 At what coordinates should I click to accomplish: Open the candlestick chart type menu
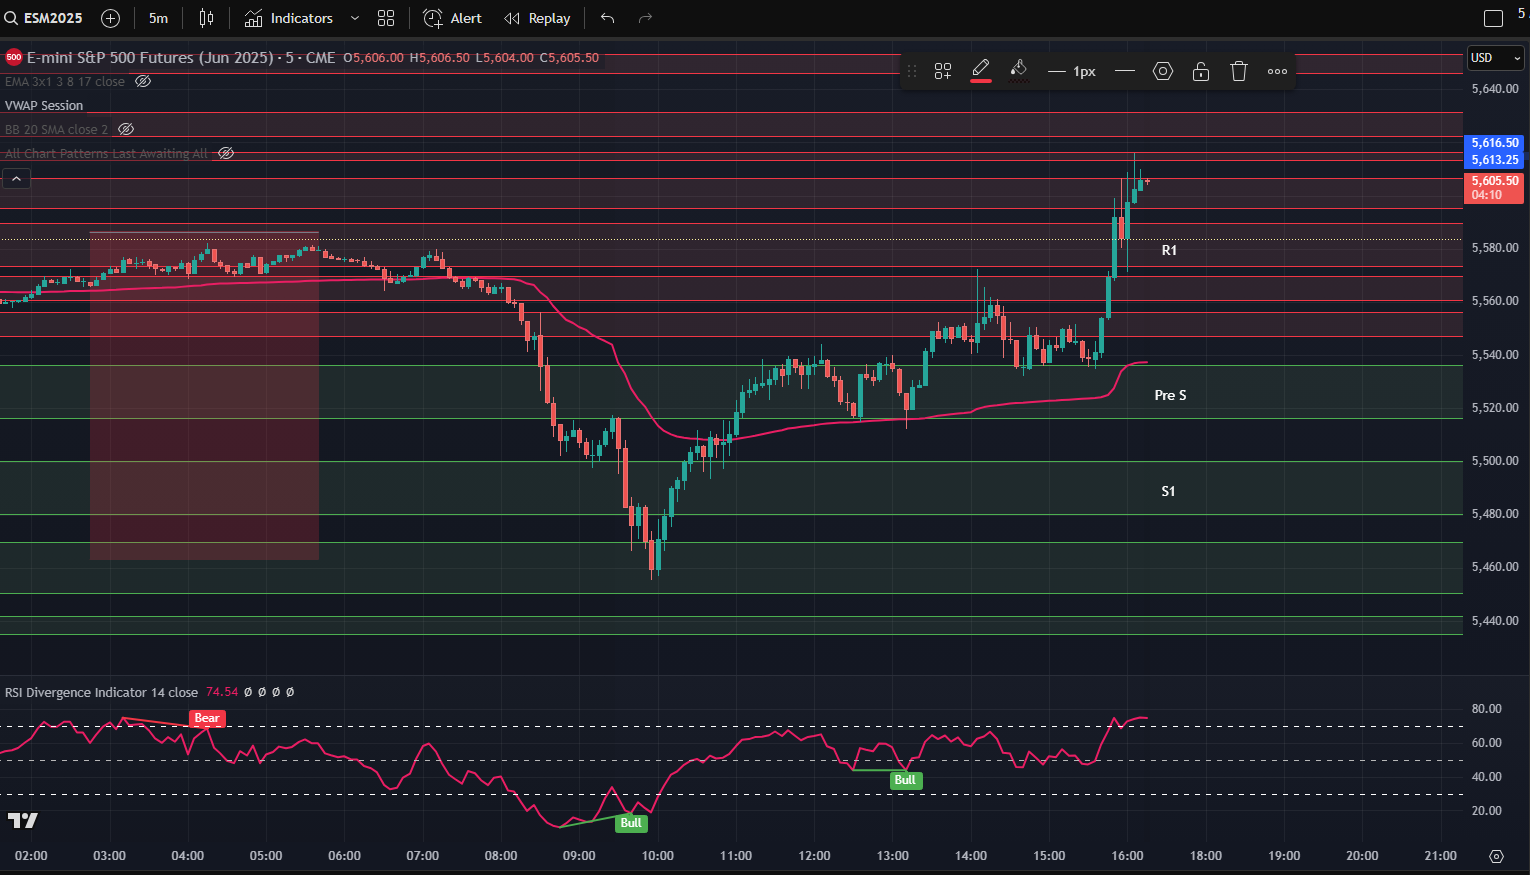pos(206,18)
